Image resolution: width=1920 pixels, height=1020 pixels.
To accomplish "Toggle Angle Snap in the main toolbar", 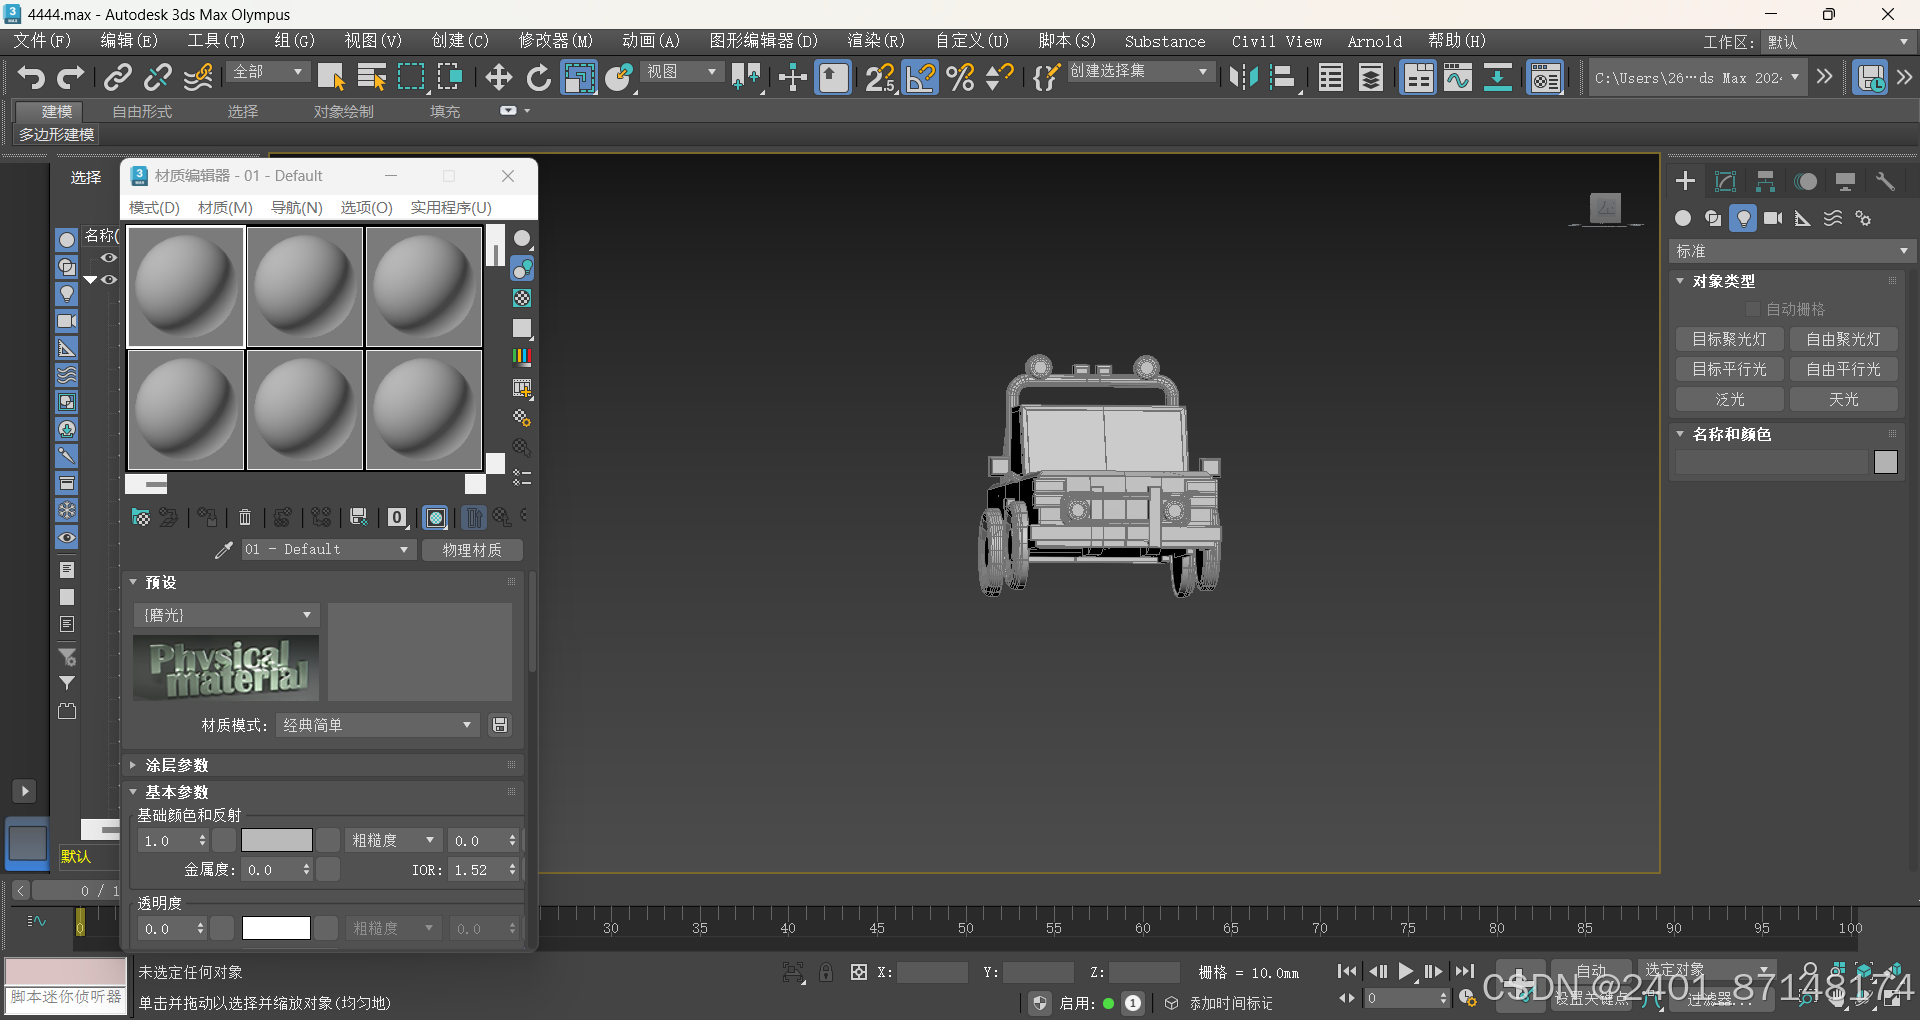I will [x=919, y=77].
